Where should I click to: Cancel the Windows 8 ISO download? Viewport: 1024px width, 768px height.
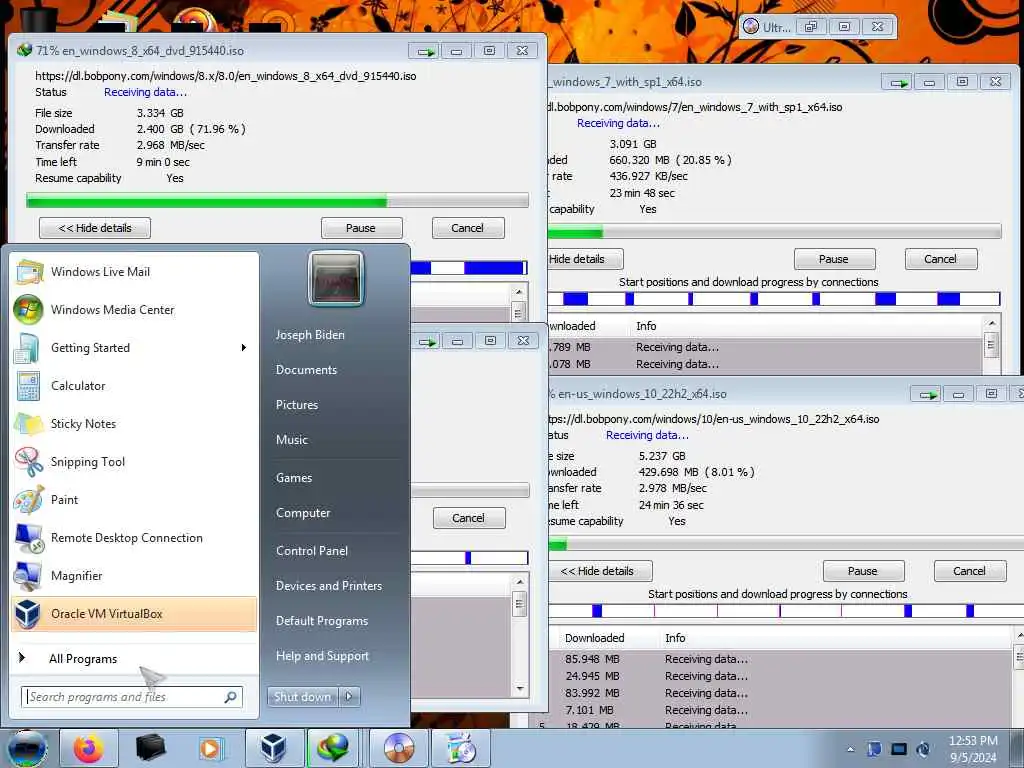pos(468,228)
